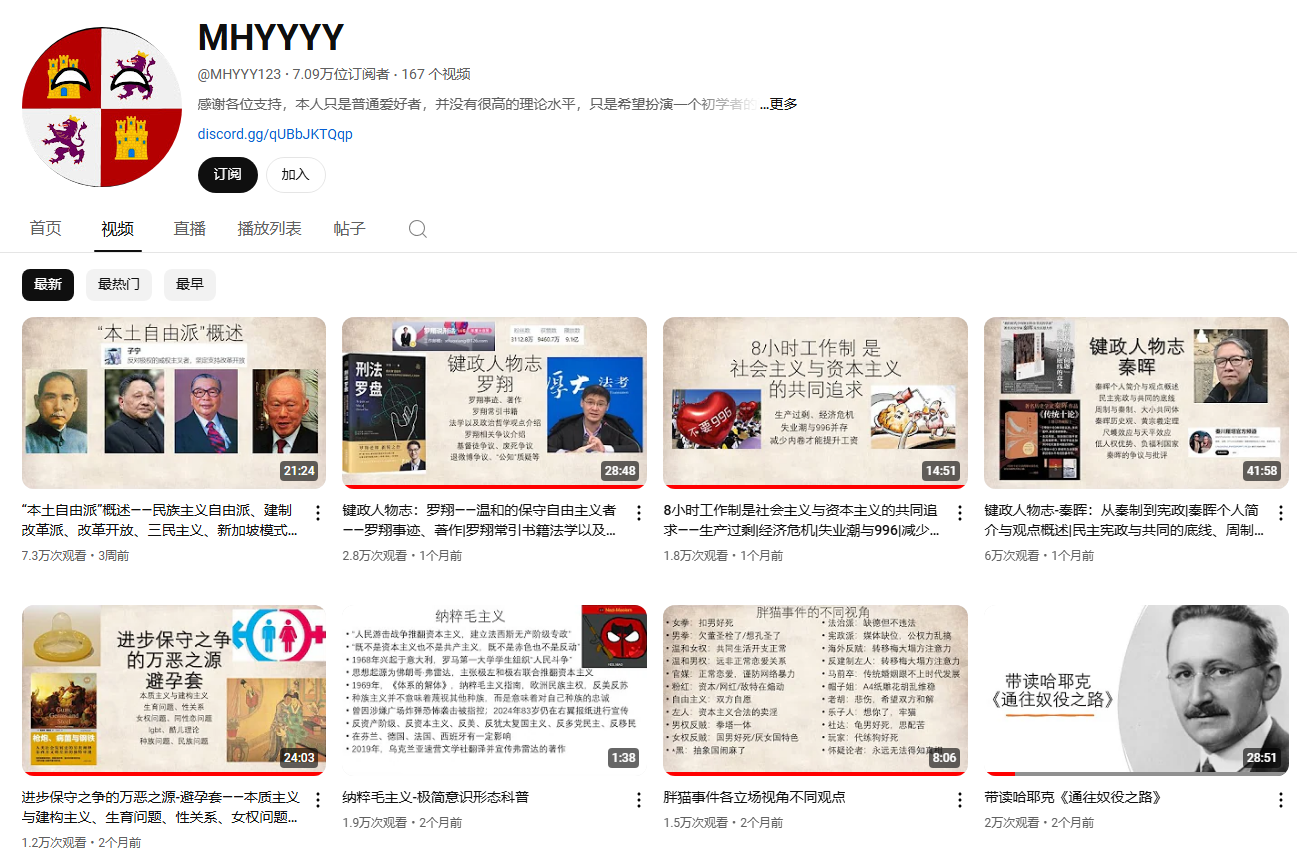
Task: Click the 订阅 subscribe button
Action: [227, 174]
